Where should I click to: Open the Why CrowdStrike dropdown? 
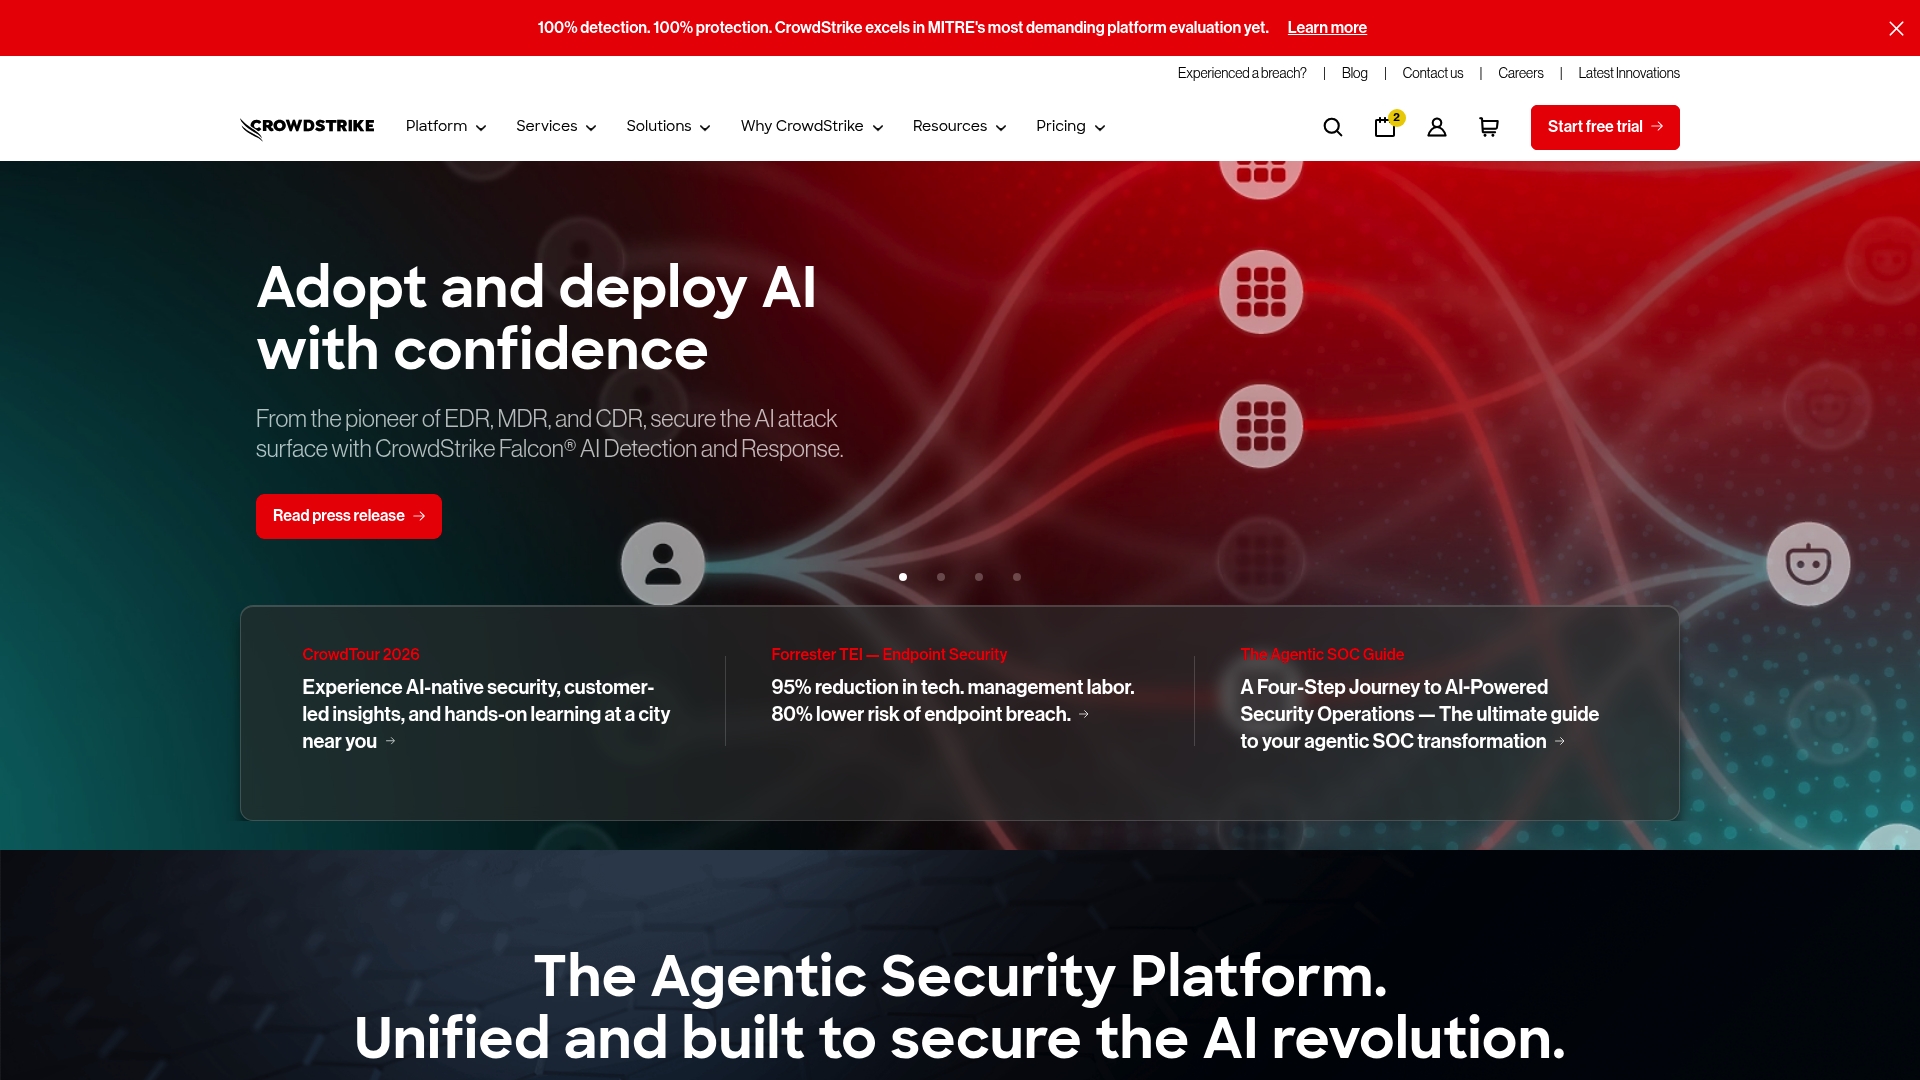[x=811, y=127]
